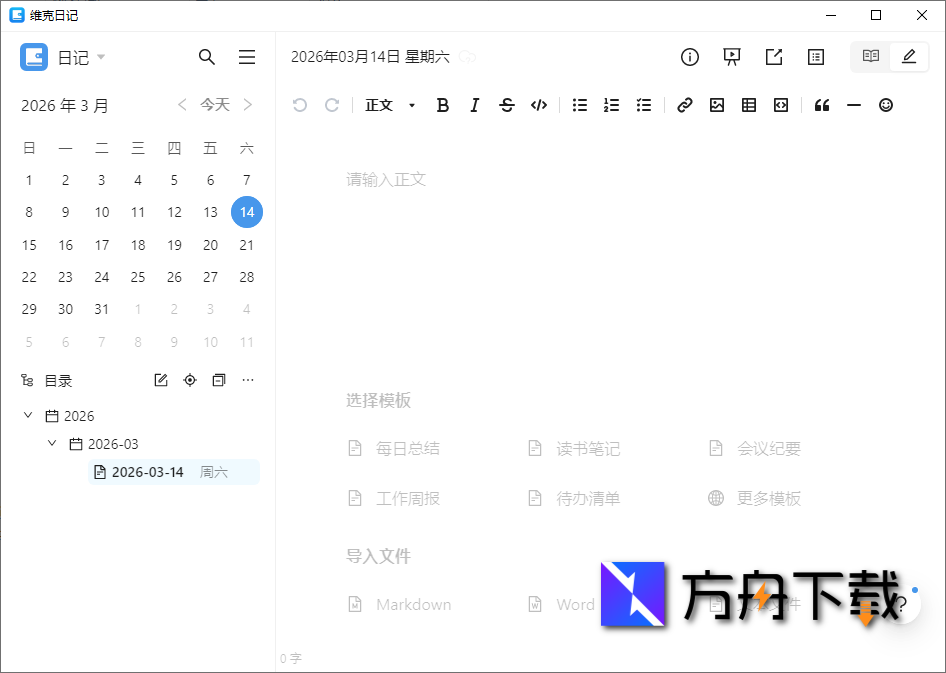Screen dimensions: 946x673
Task: Insert a table using the table icon
Action: coord(748,105)
